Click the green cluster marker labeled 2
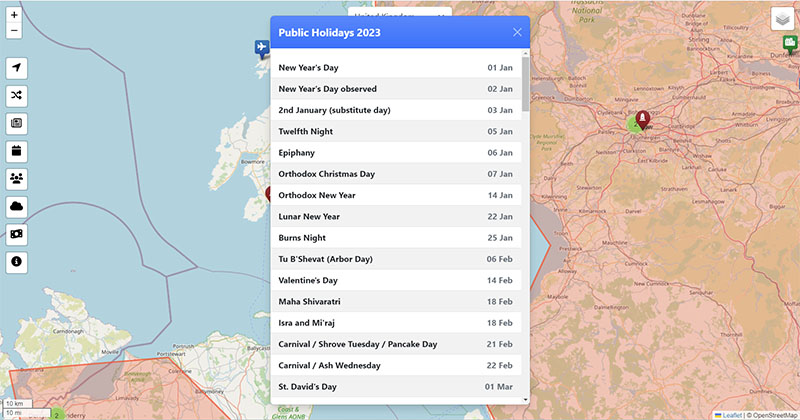Image resolution: width=800 pixels, height=420 pixels. click(57, 414)
